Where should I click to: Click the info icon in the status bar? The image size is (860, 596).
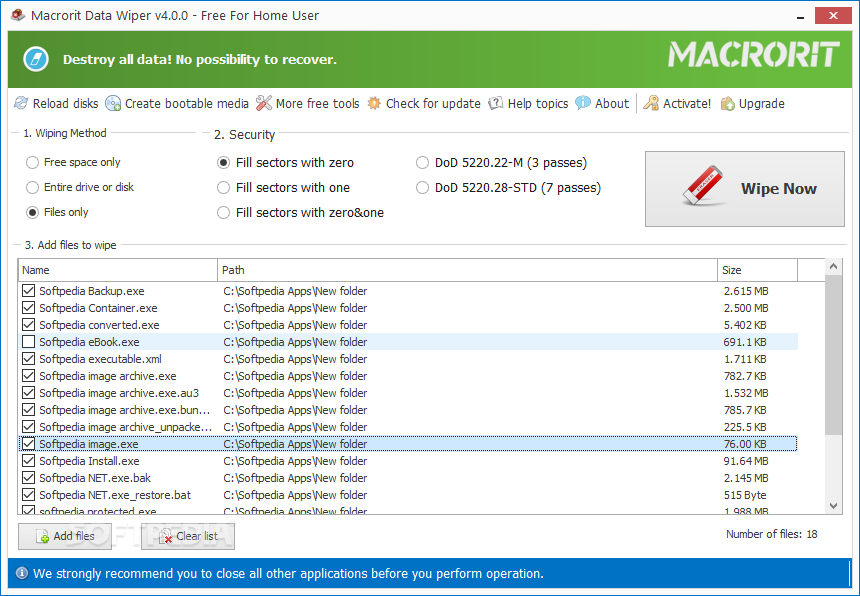tap(22, 574)
